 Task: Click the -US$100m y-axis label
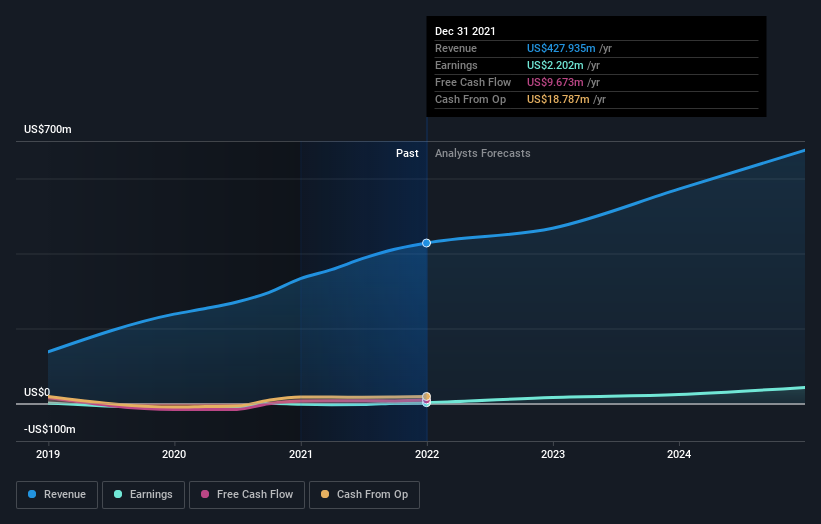[50, 429]
